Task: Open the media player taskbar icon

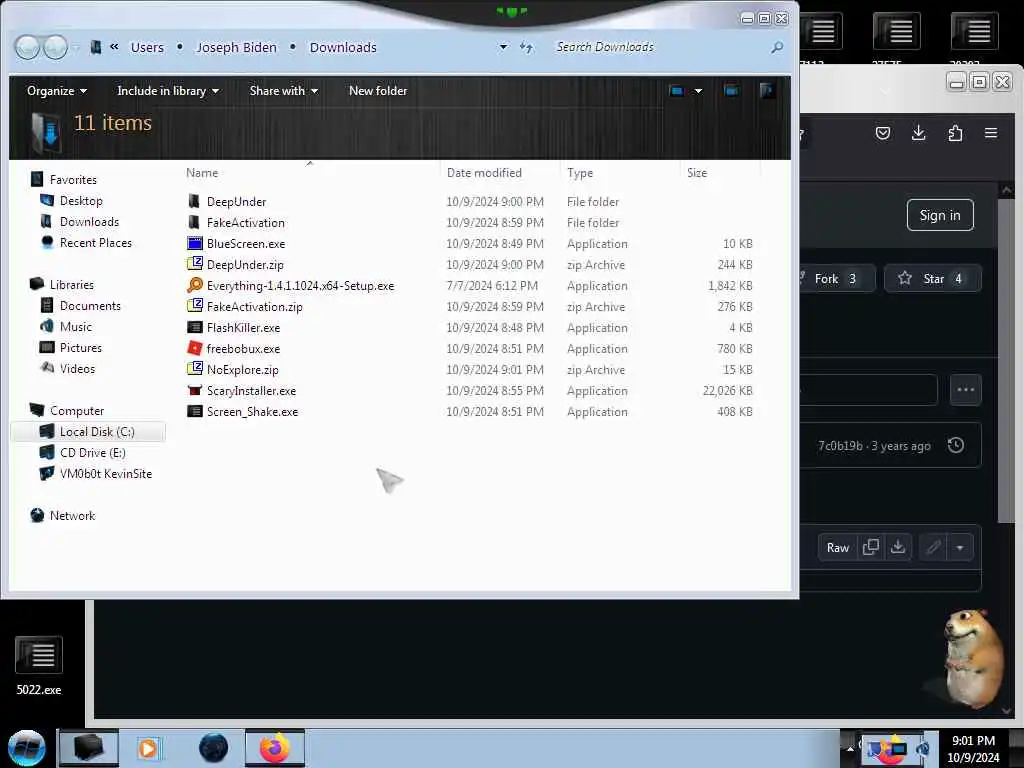Action: coord(148,748)
